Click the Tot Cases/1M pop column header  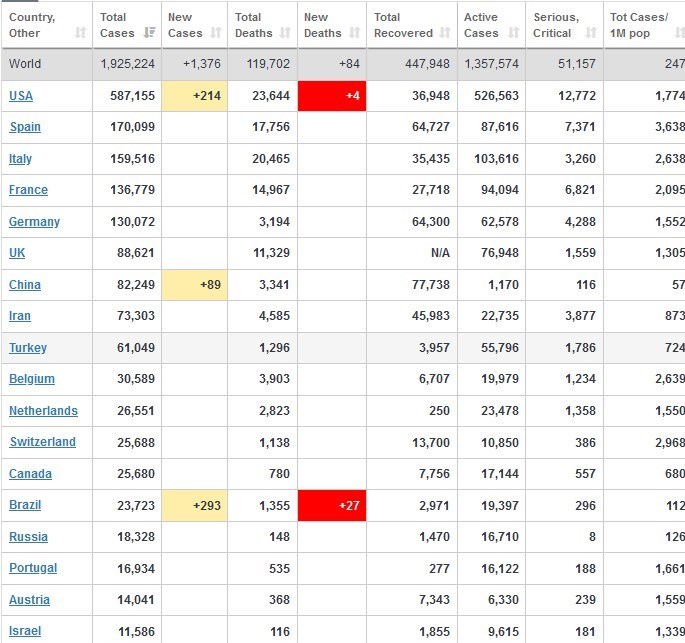pos(640,25)
